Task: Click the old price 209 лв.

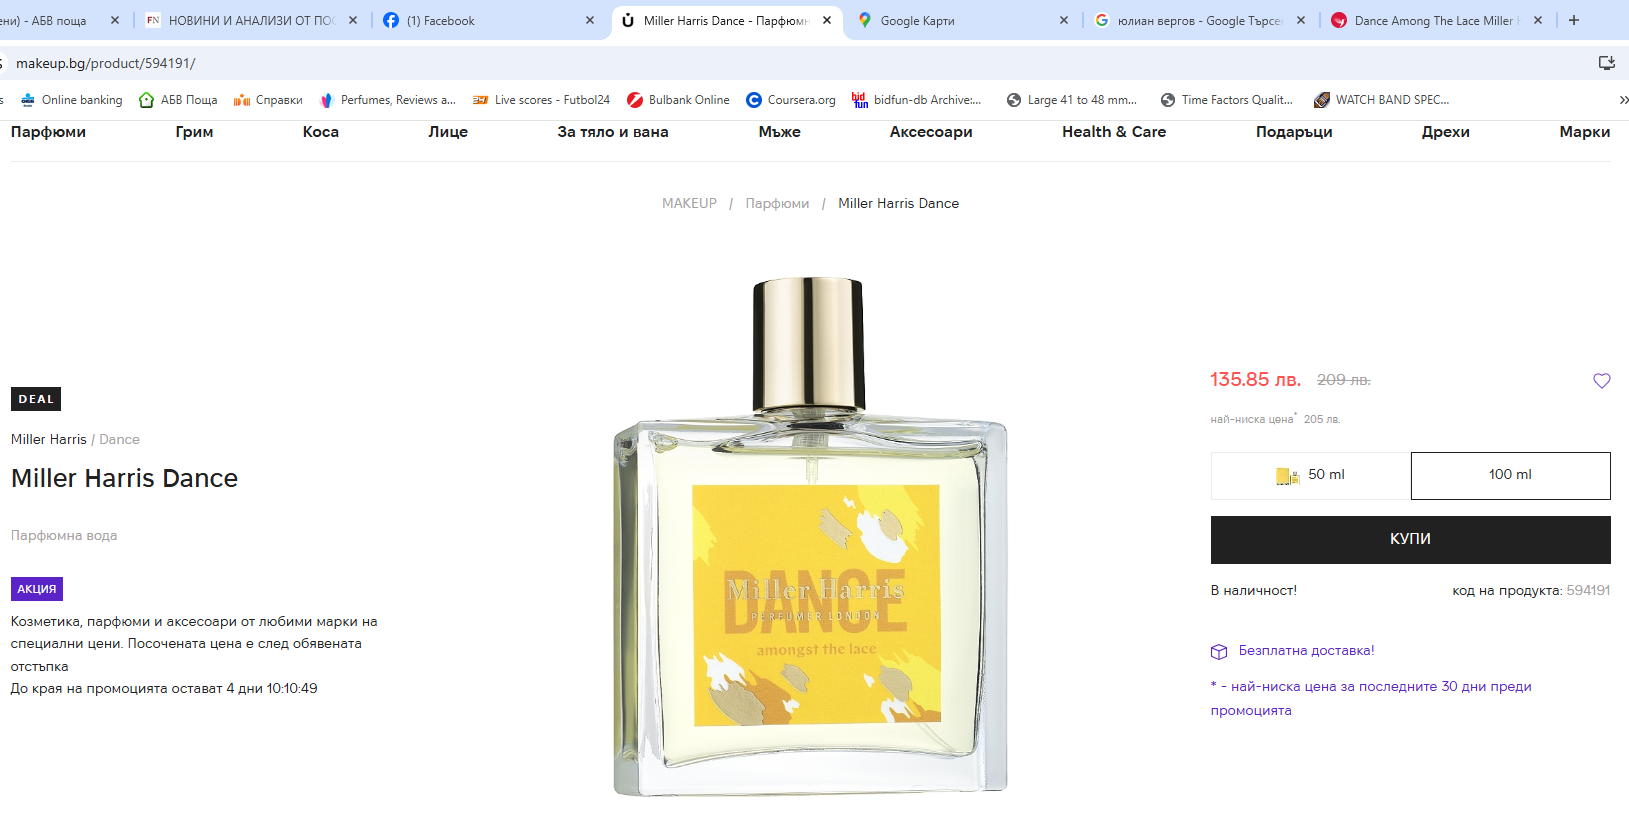Action: tap(1343, 380)
